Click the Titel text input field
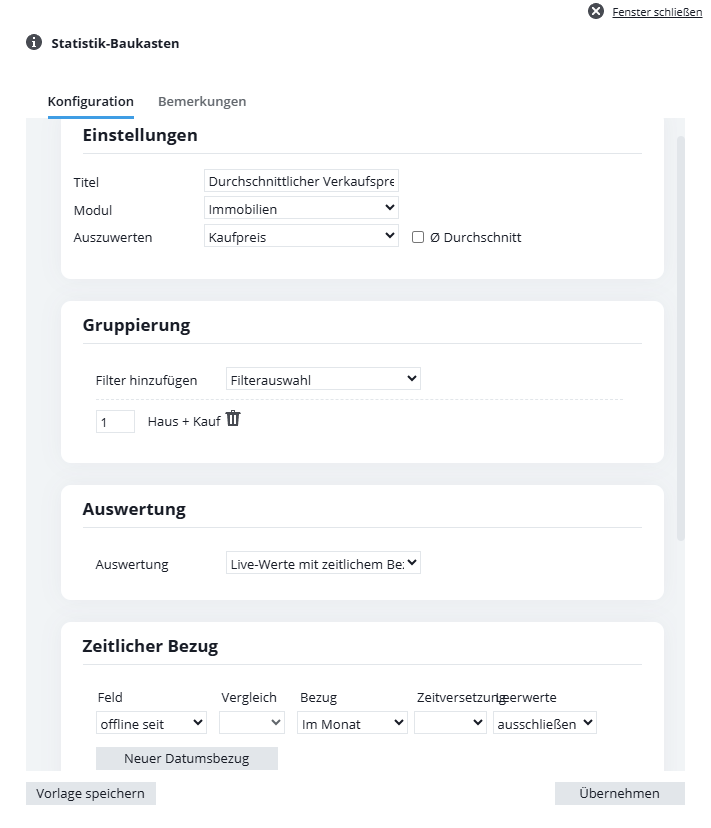This screenshot has width=711, height=828. click(301, 181)
